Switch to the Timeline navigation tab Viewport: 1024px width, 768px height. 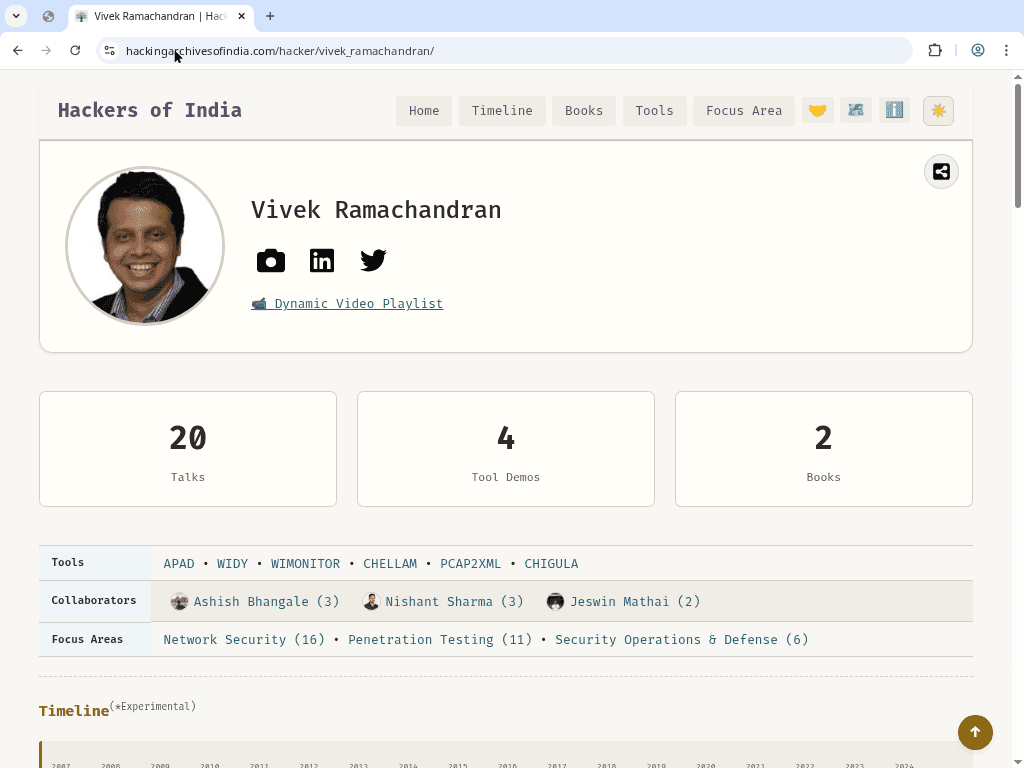[x=502, y=110]
